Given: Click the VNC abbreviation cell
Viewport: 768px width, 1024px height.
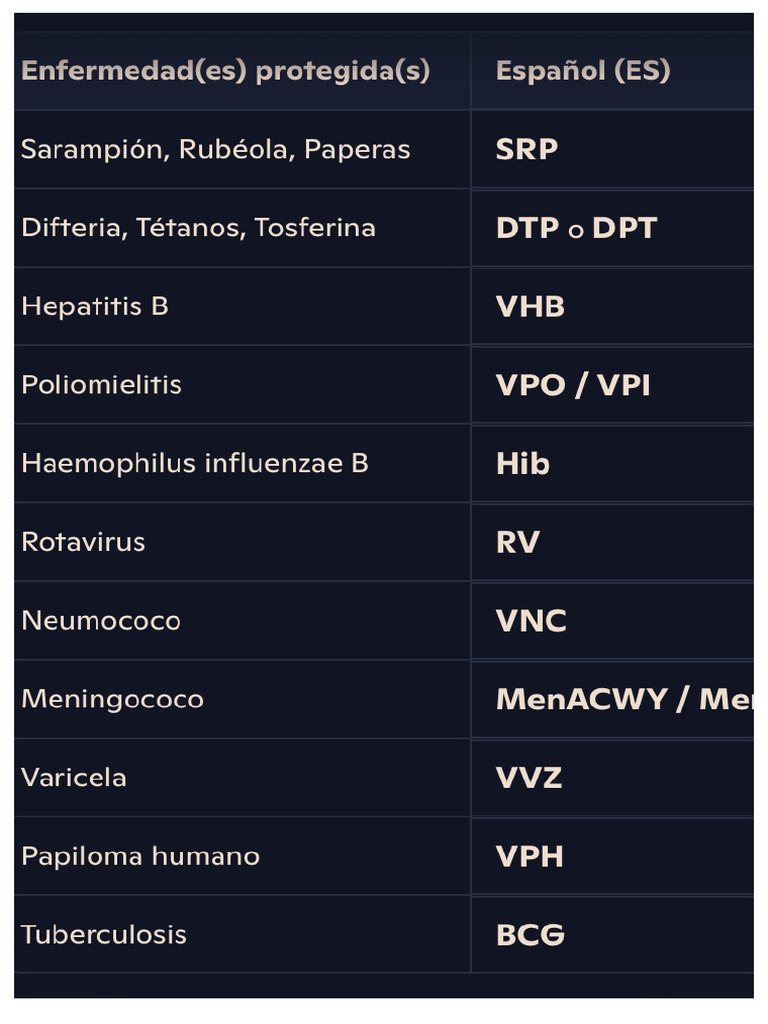Looking at the screenshot, I should pyautogui.click(x=531, y=621).
